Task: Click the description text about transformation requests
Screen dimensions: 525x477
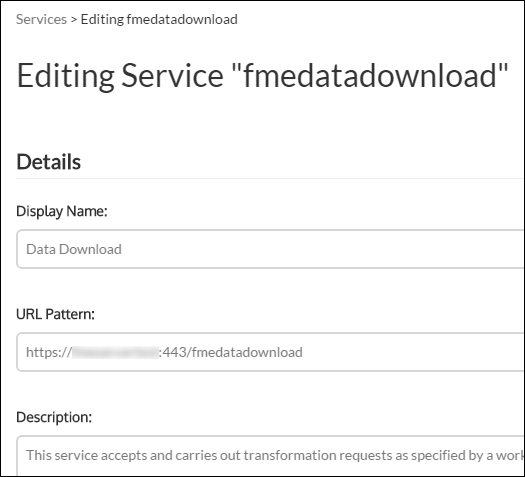Action: click(275, 455)
